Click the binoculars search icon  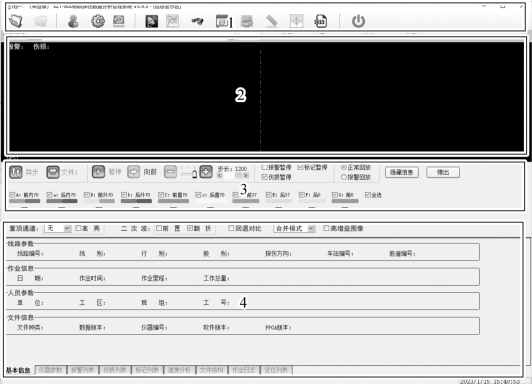tap(197, 21)
